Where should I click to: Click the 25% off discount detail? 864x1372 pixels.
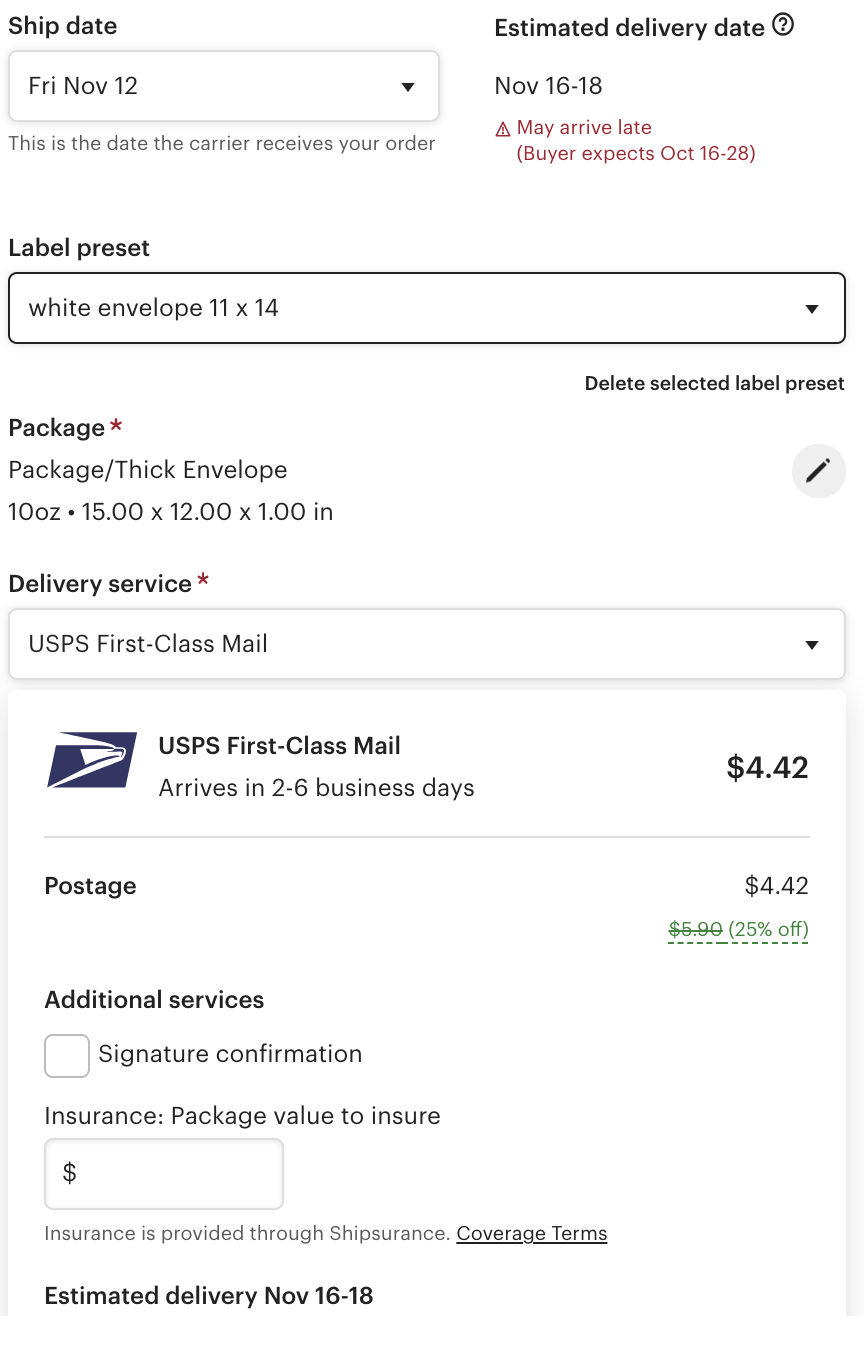[768, 929]
